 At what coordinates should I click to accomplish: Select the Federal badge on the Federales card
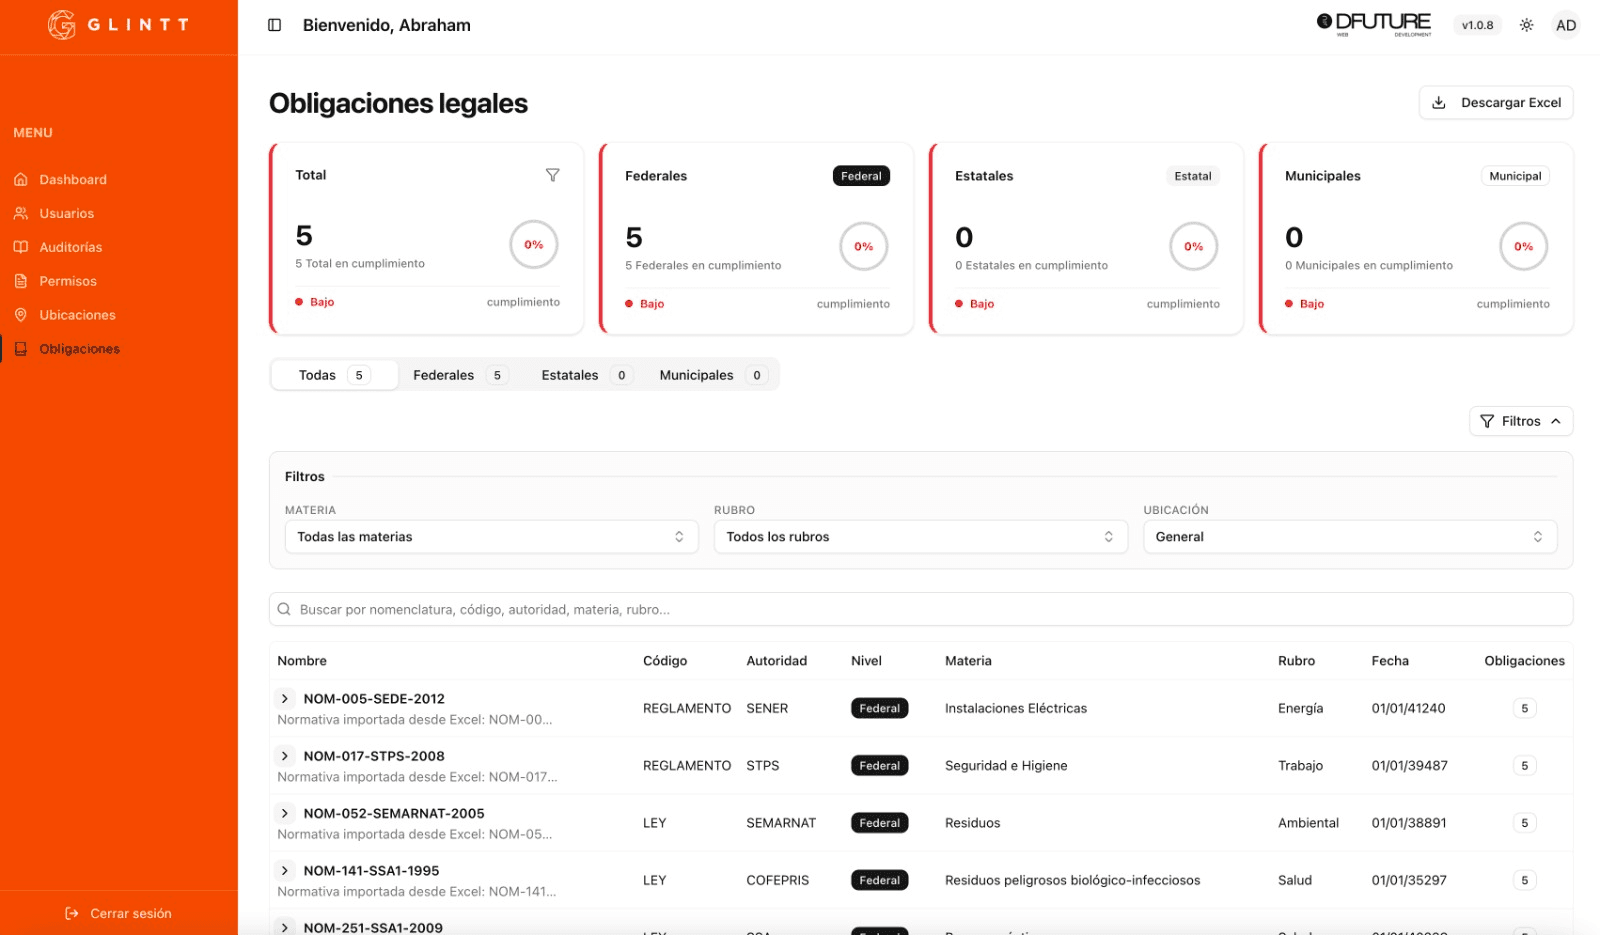click(860, 175)
